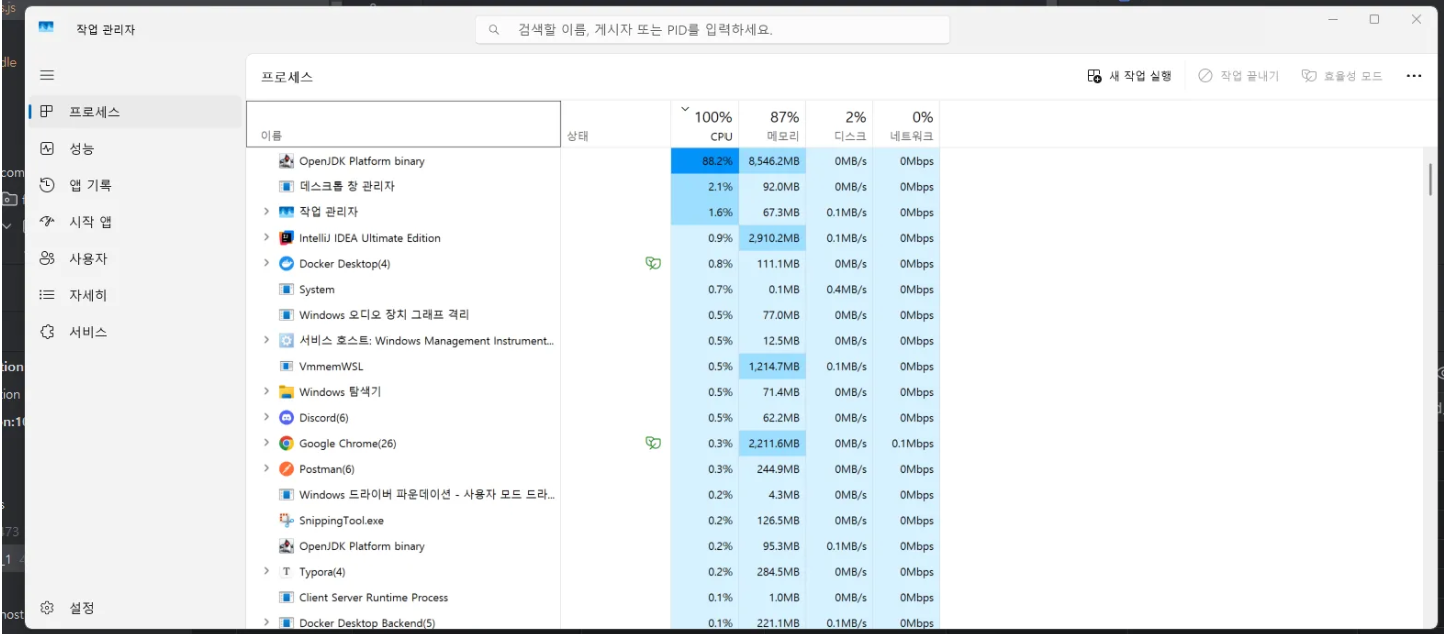Expand the Discord(6) process group
The image size is (1444, 634).
tap(266, 418)
